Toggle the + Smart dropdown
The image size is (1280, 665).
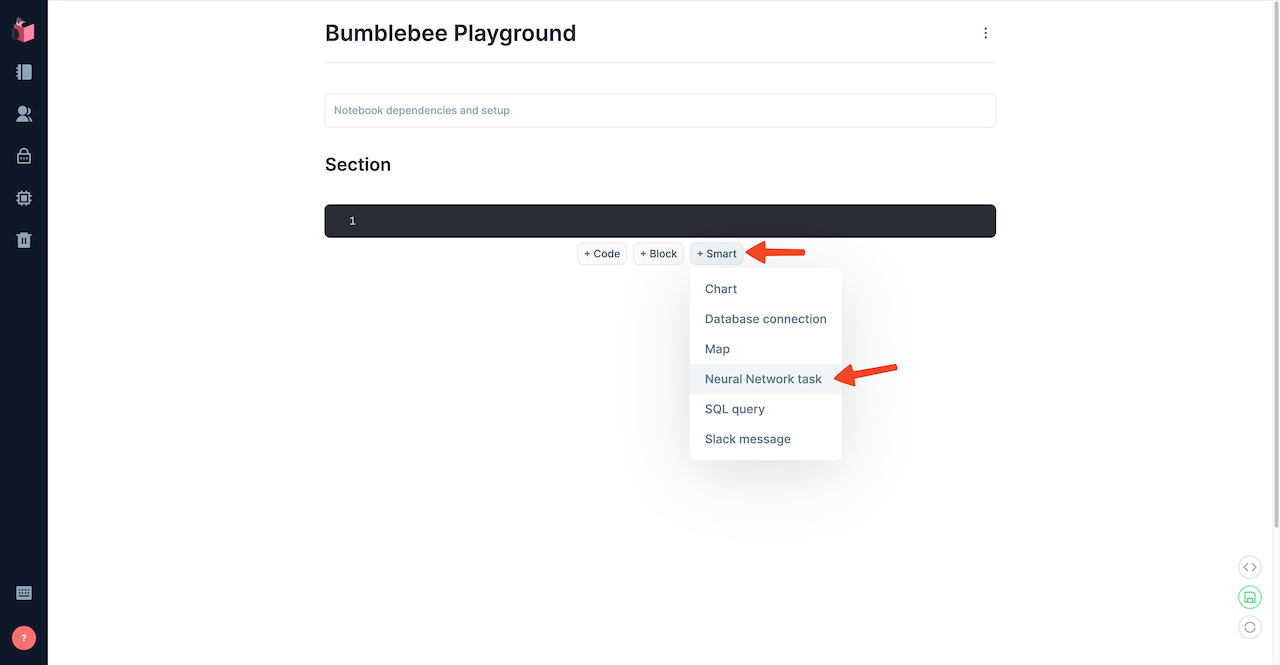point(716,254)
